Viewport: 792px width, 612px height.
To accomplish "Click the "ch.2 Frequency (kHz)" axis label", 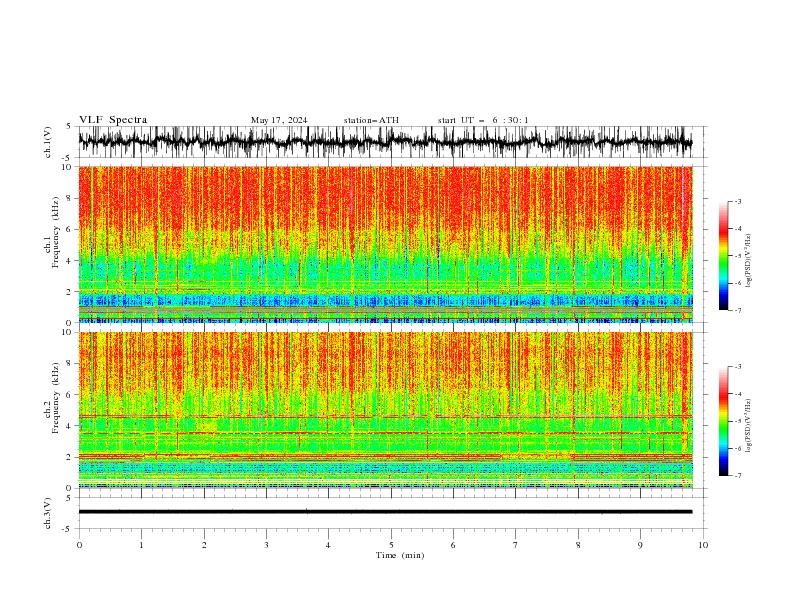I will pyautogui.click(x=52, y=397).
